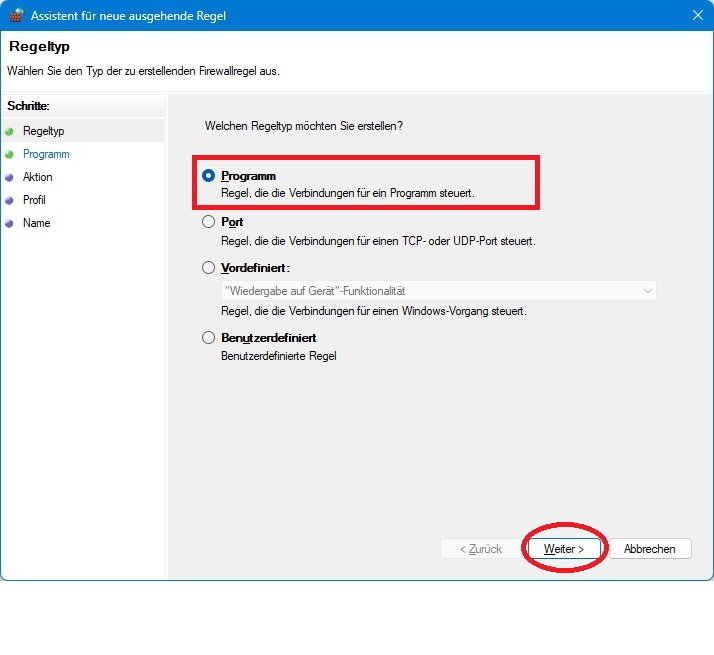The width and height of the screenshot is (714, 655).
Task: Click the Abbrechen button
Action: point(650,549)
